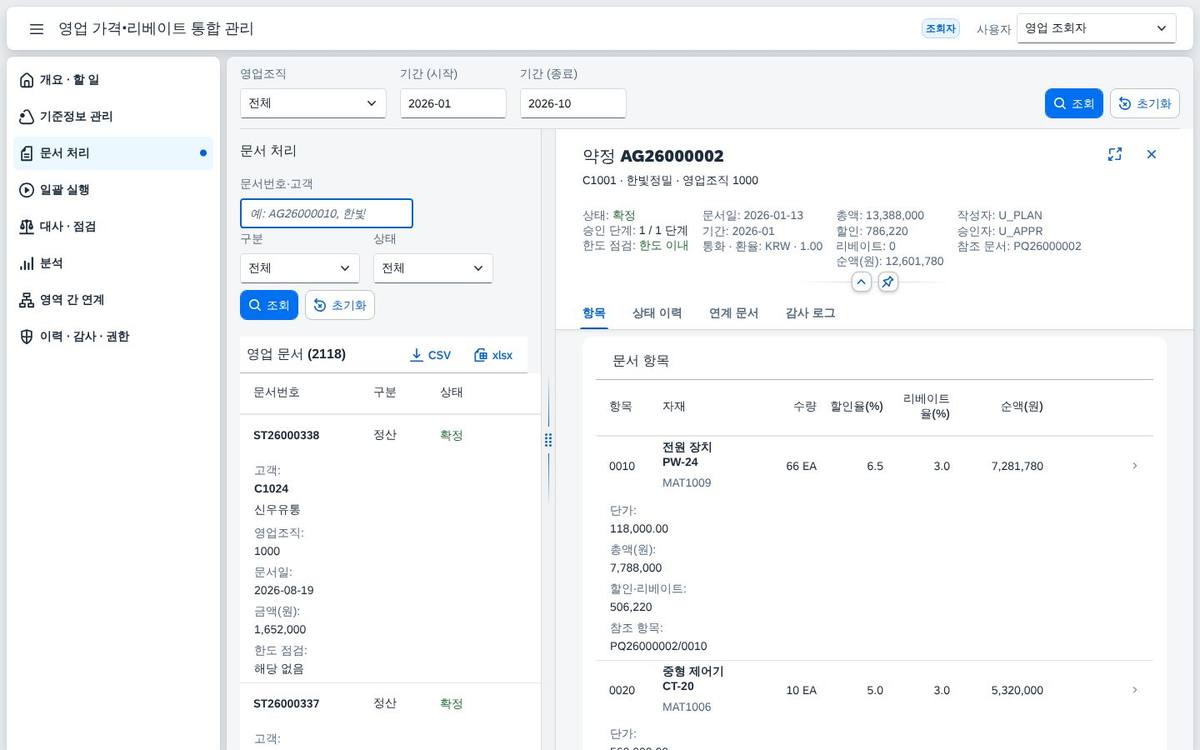Switch to the 항목 tab
This screenshot has height=750, width=1200.
[594, 313]
